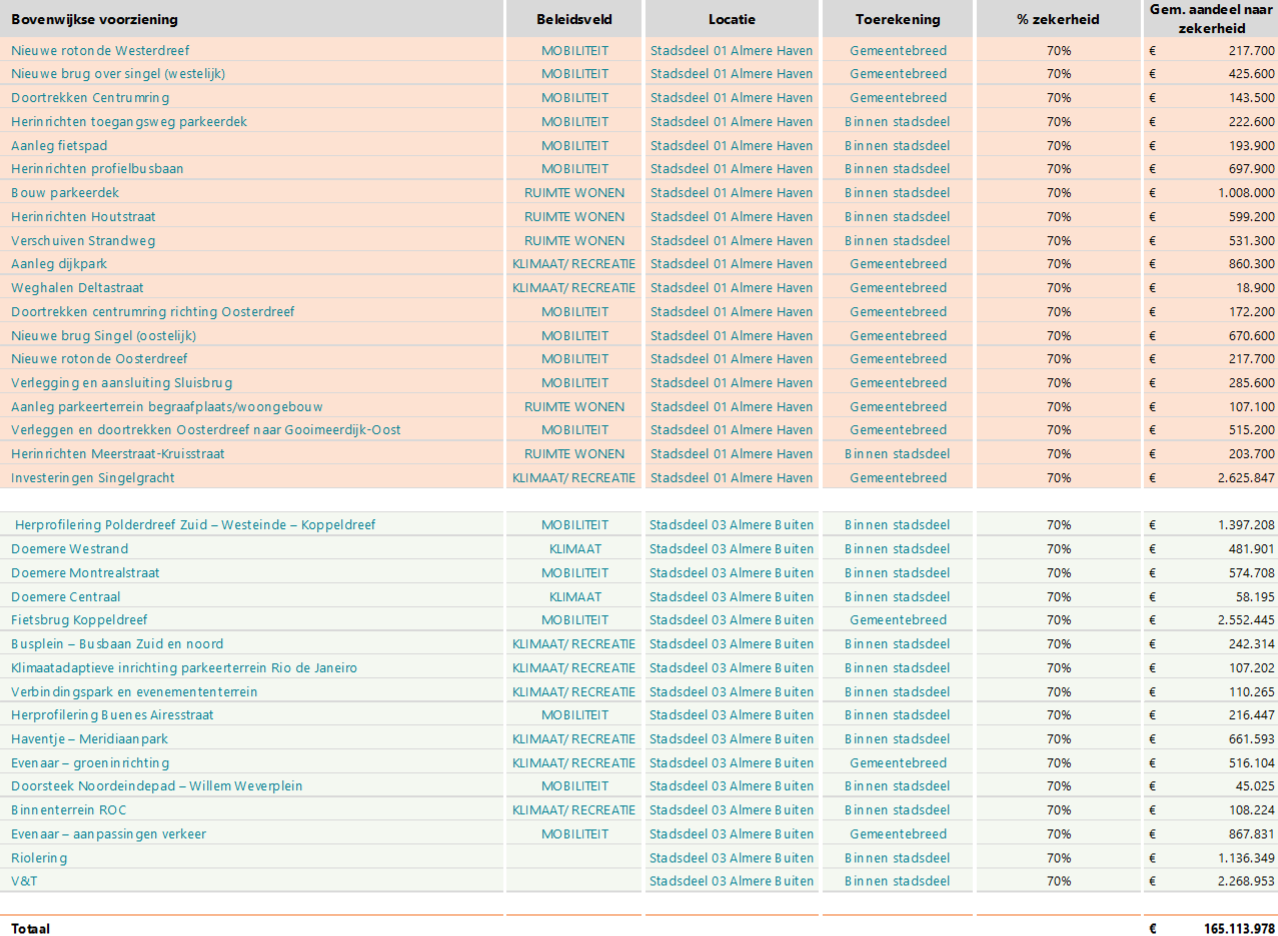Select Gem. aandeel naar zekerheid header

point(1210,19)
